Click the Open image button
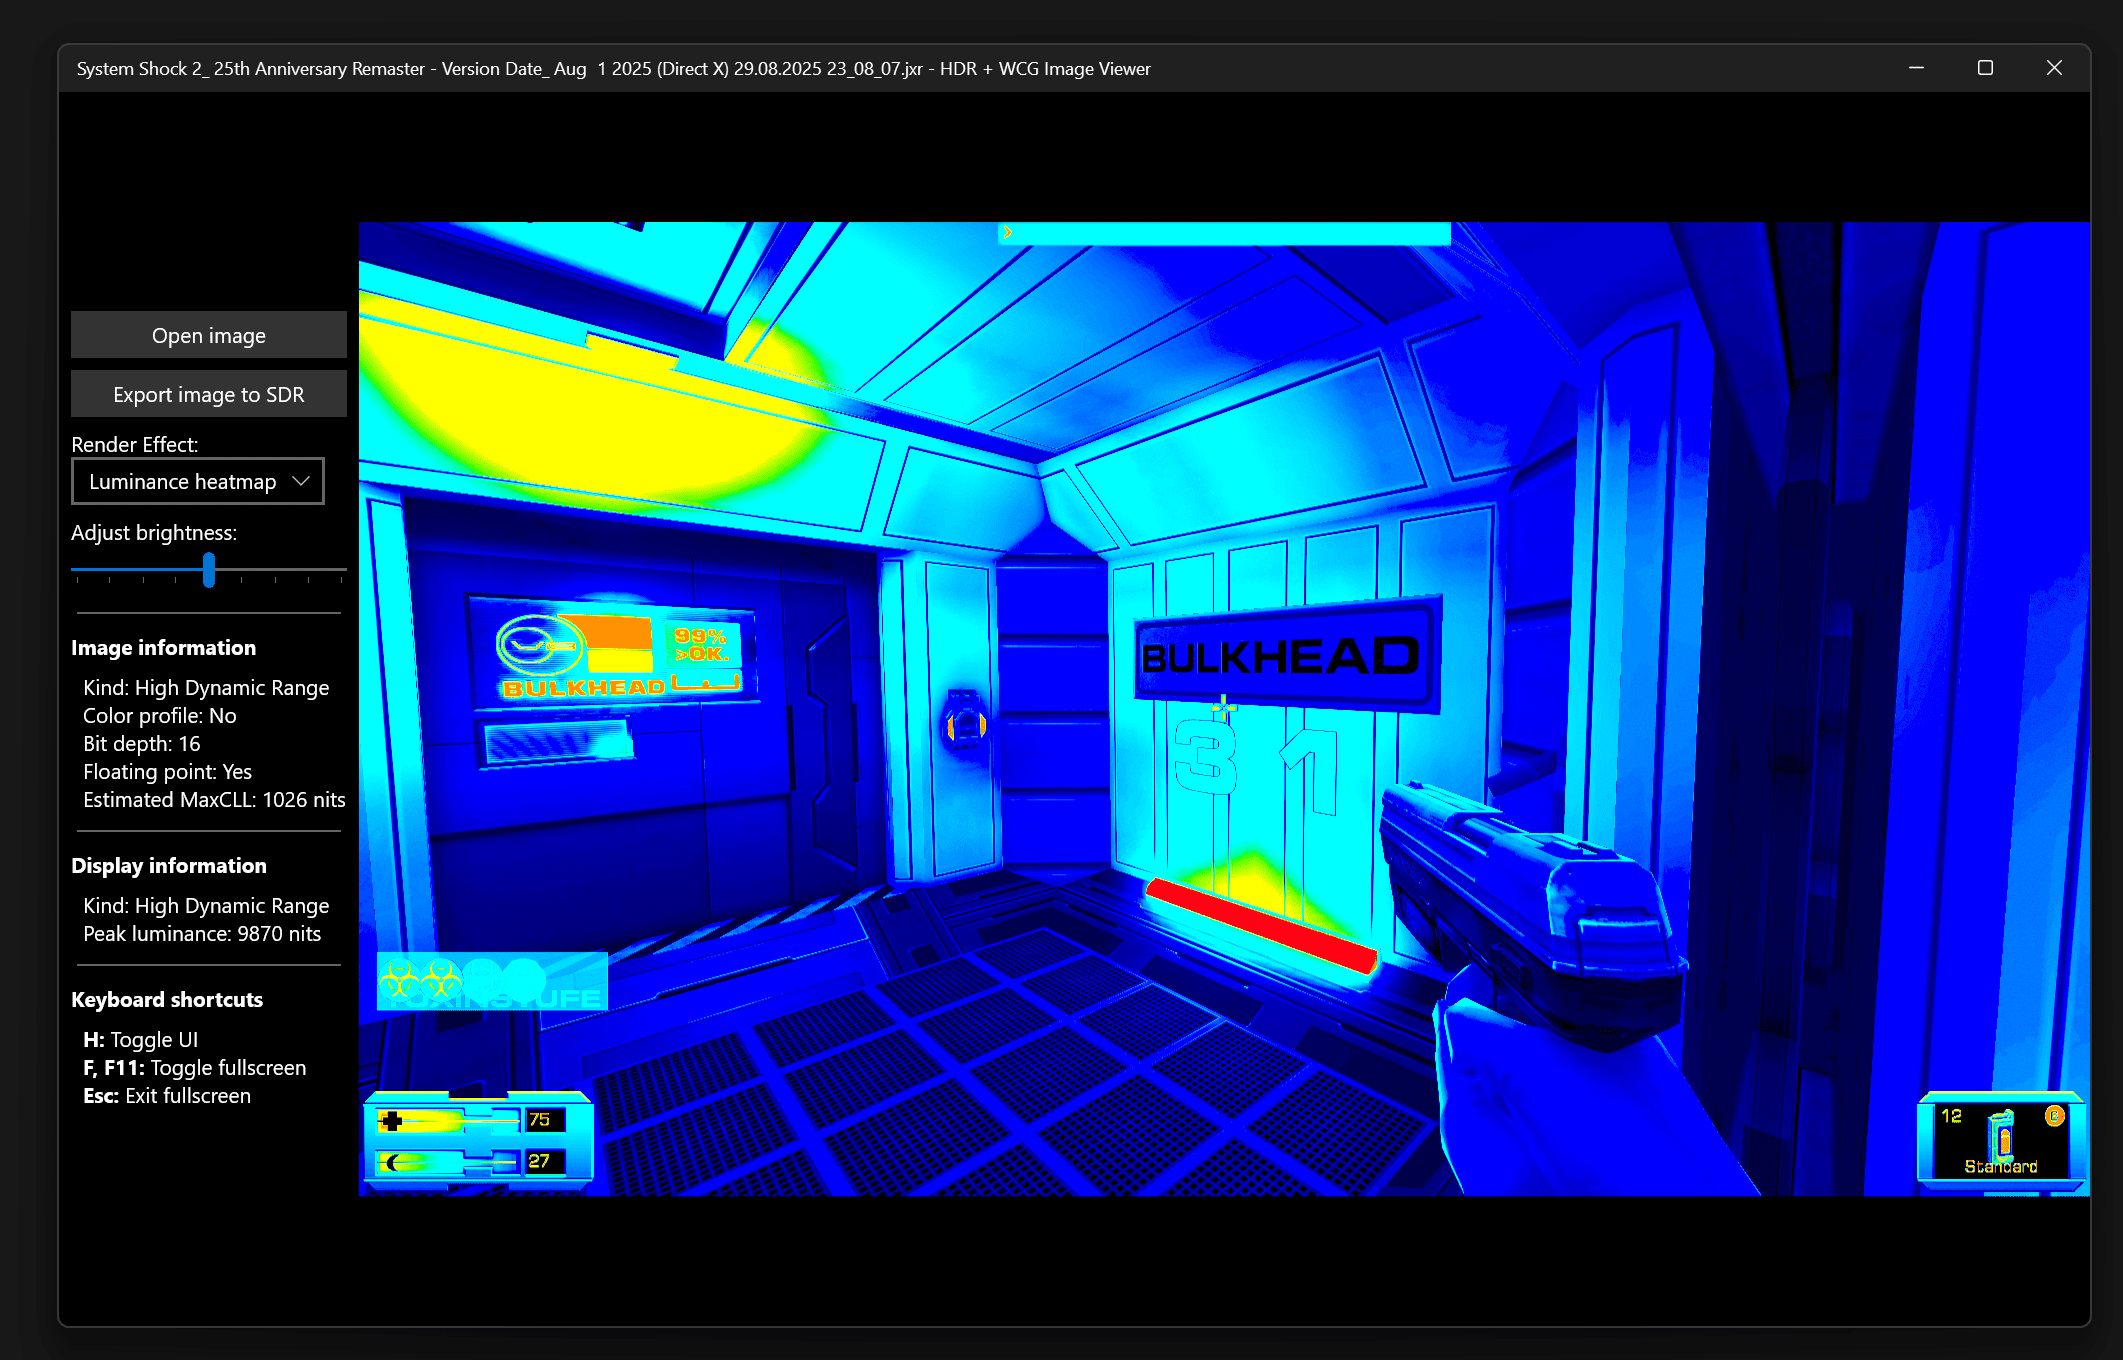Image resolution: width=2123 pixels, height=1360 pixels. (x=208, y=335)
